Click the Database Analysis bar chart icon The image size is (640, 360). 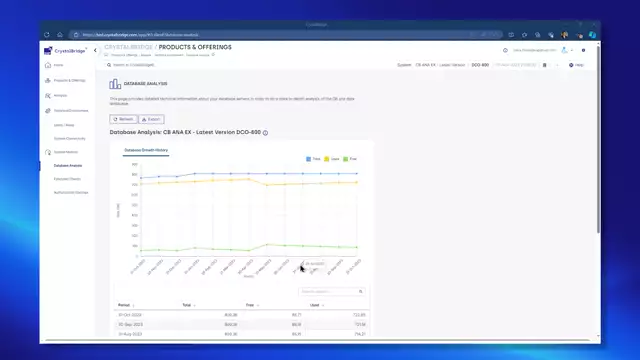(x=115, y=84)
